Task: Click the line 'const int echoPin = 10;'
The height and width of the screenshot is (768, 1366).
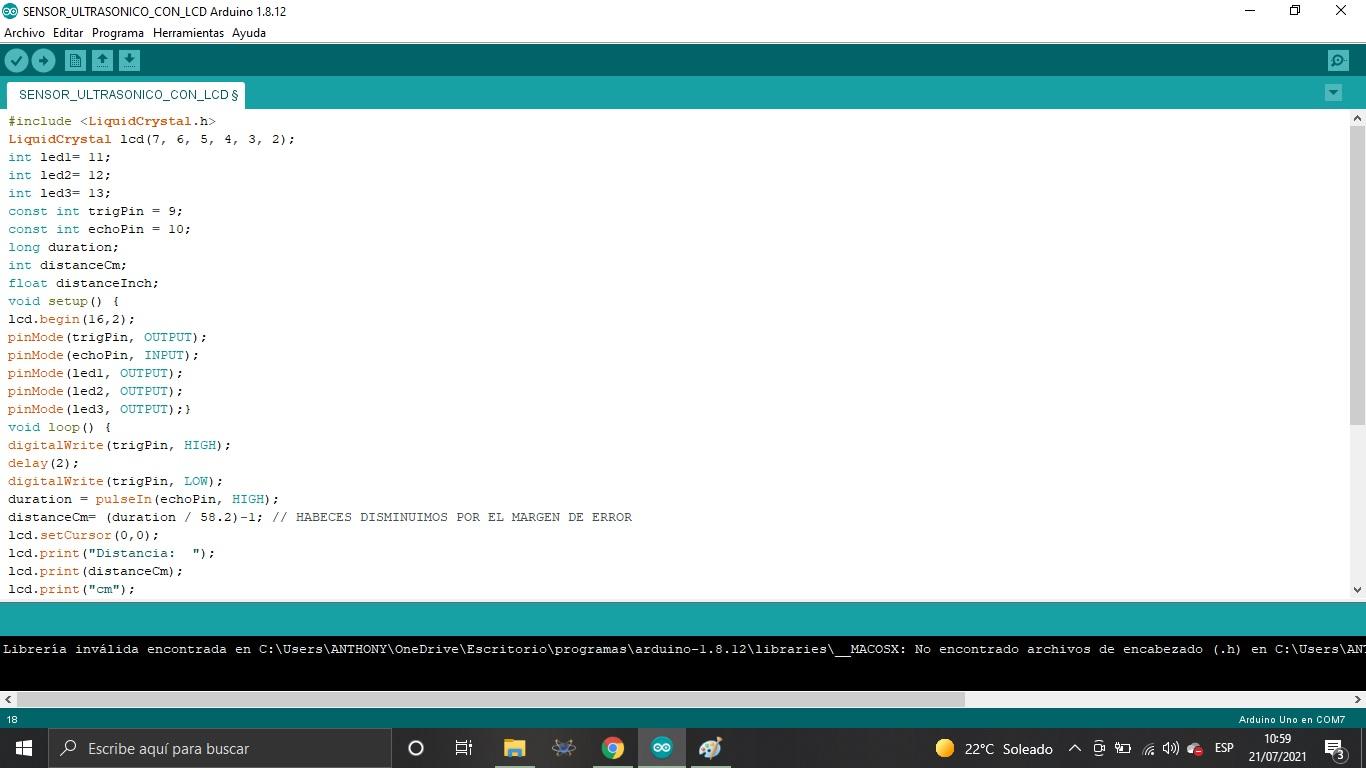Action: pos(100,229)
